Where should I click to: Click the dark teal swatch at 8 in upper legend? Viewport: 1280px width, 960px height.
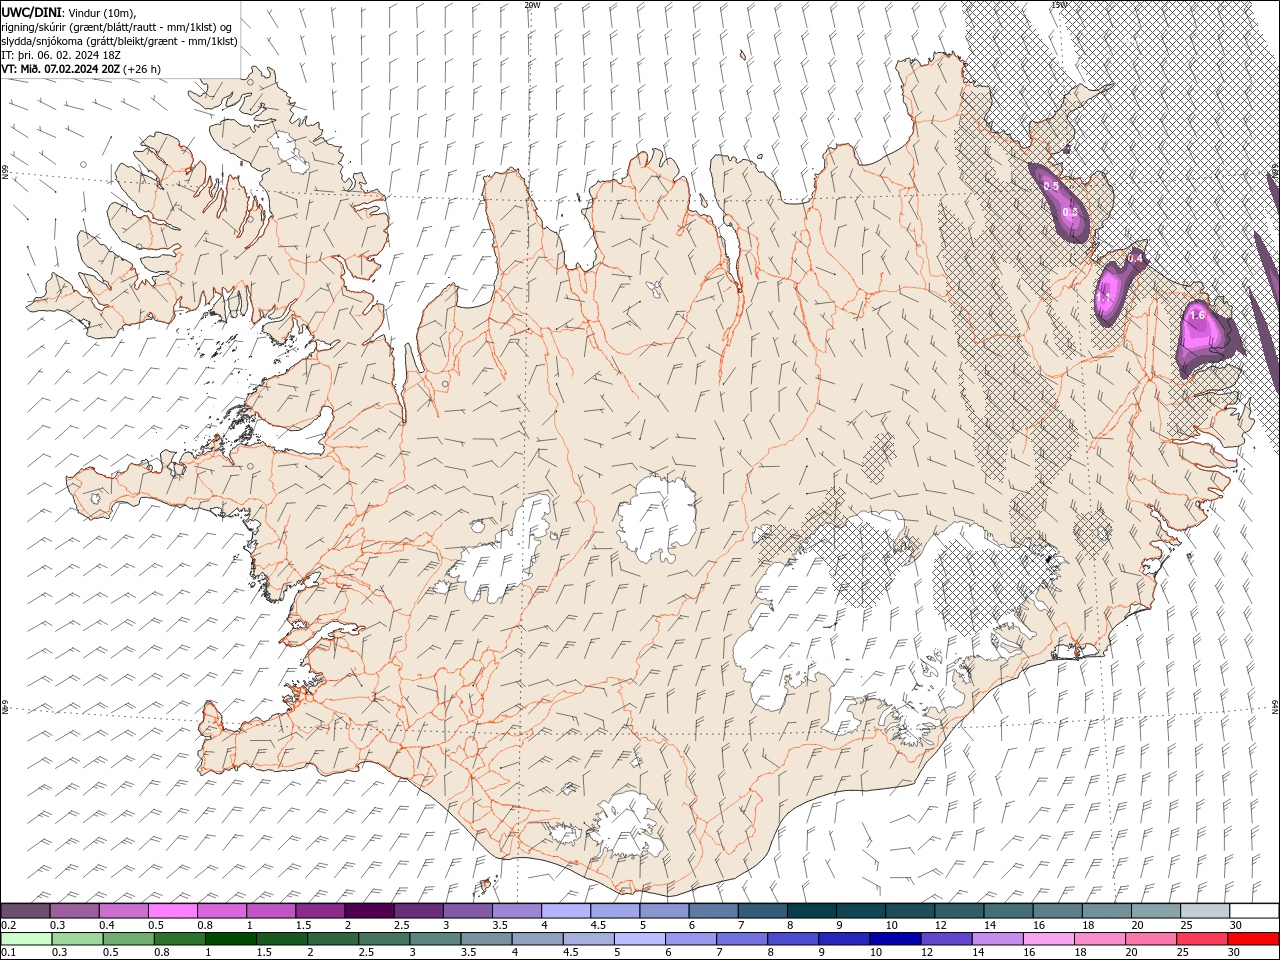(812, 910)
